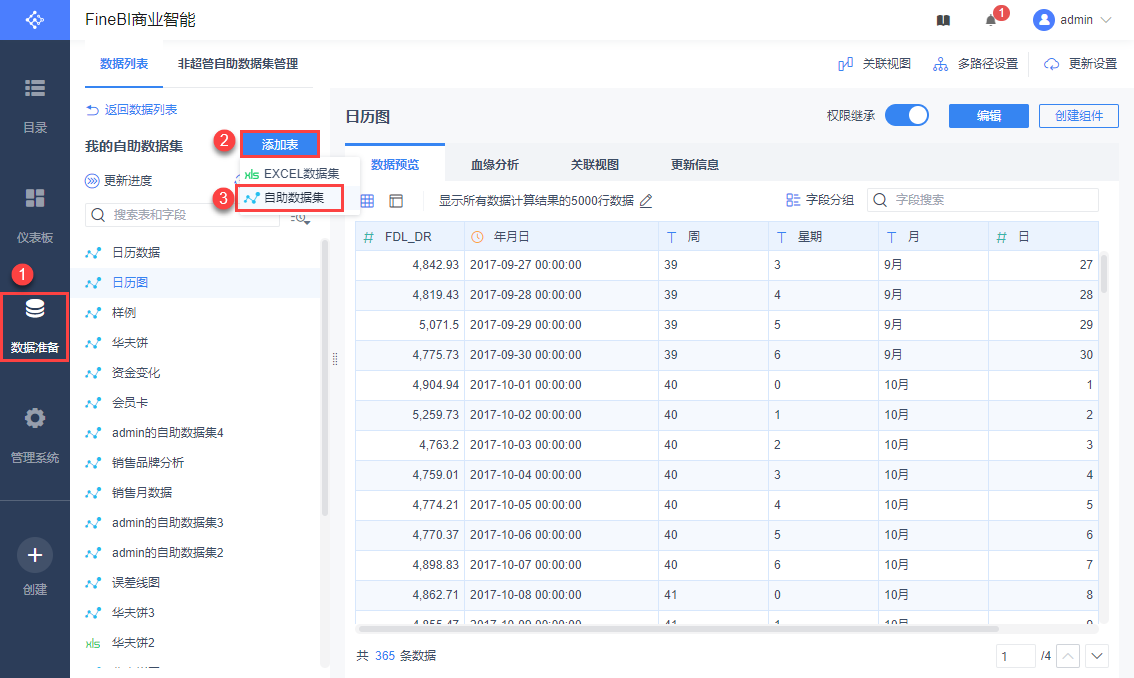Click 返回数据列表 link
1134x678 pixels.
pyautogui.click(x=132, y=110)
